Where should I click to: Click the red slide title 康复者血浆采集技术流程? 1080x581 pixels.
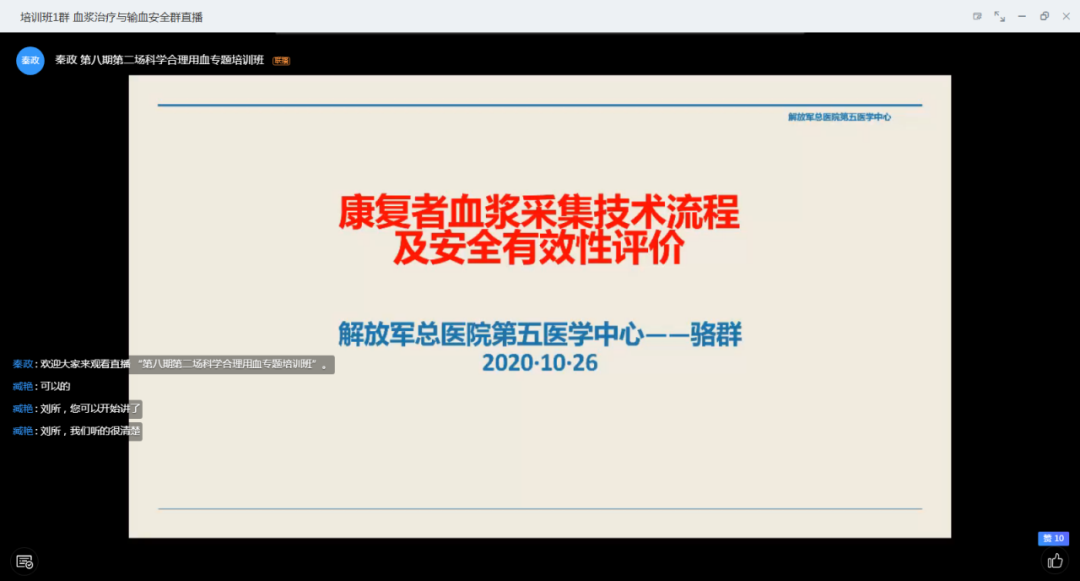click(x=539, y=213)
